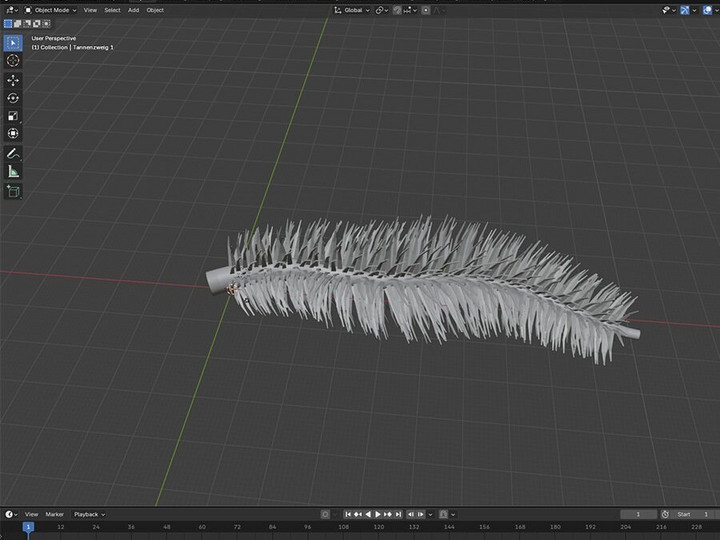Select the Add Cube tool

pos(13,191)
